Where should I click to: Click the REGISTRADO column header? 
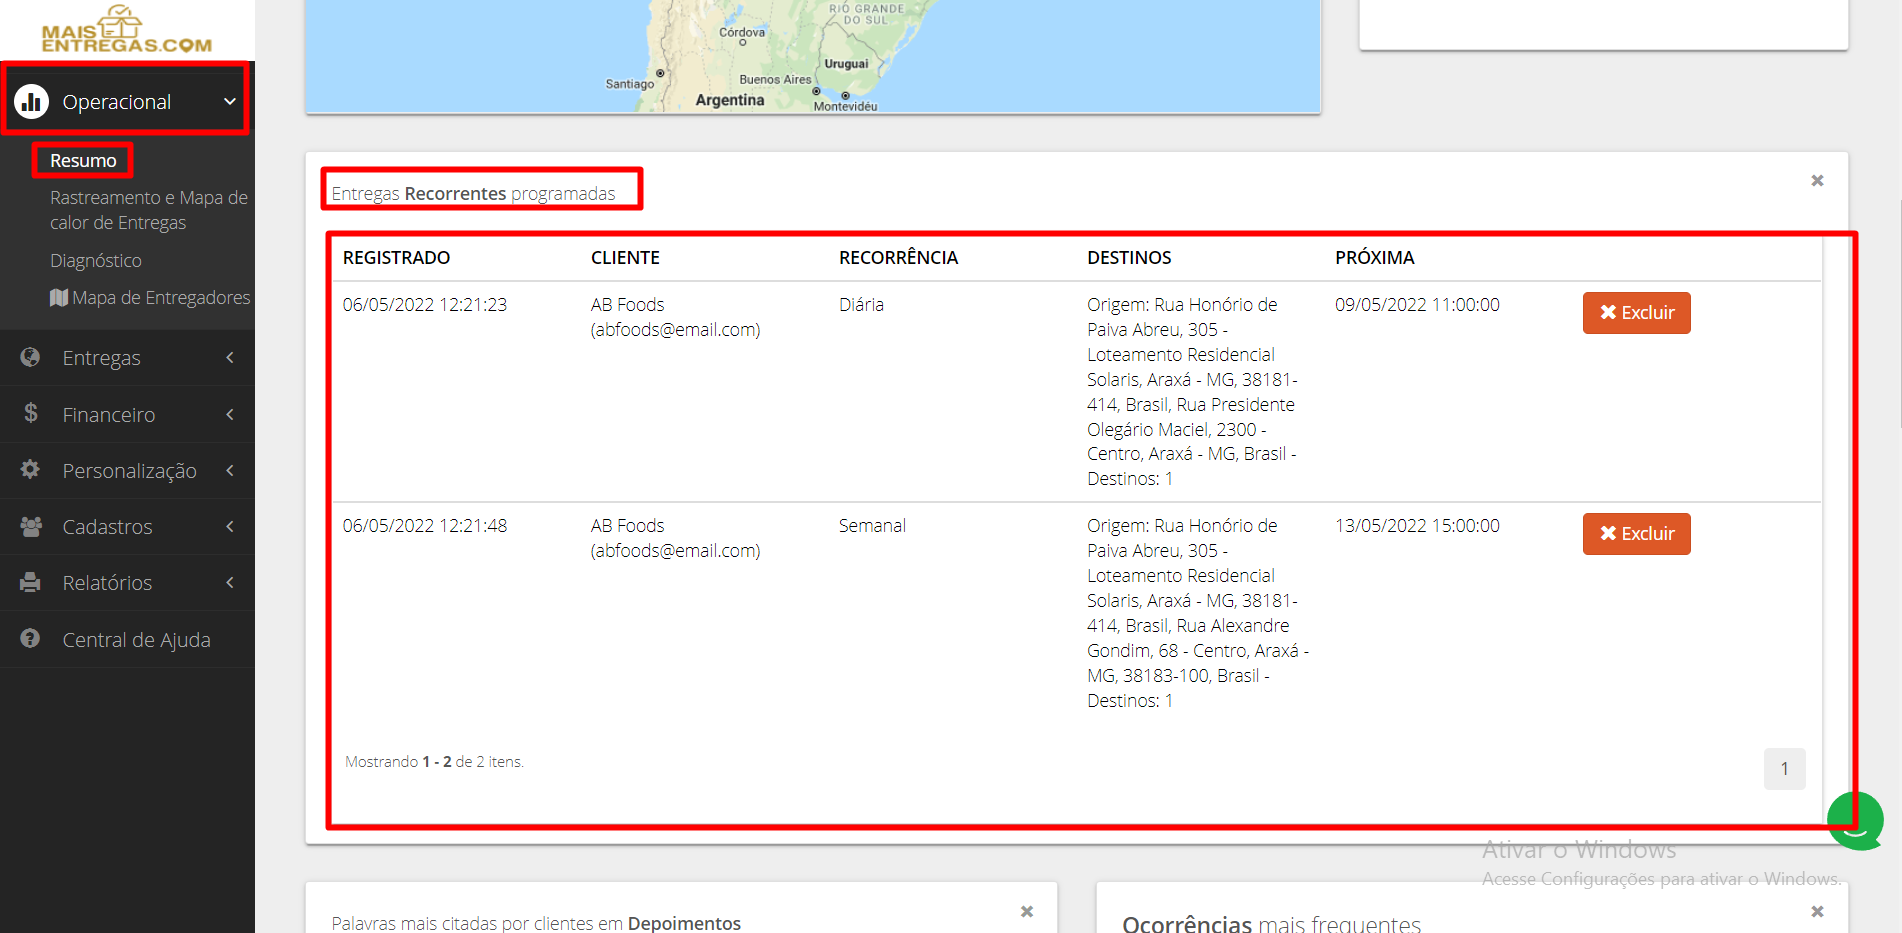396,258
